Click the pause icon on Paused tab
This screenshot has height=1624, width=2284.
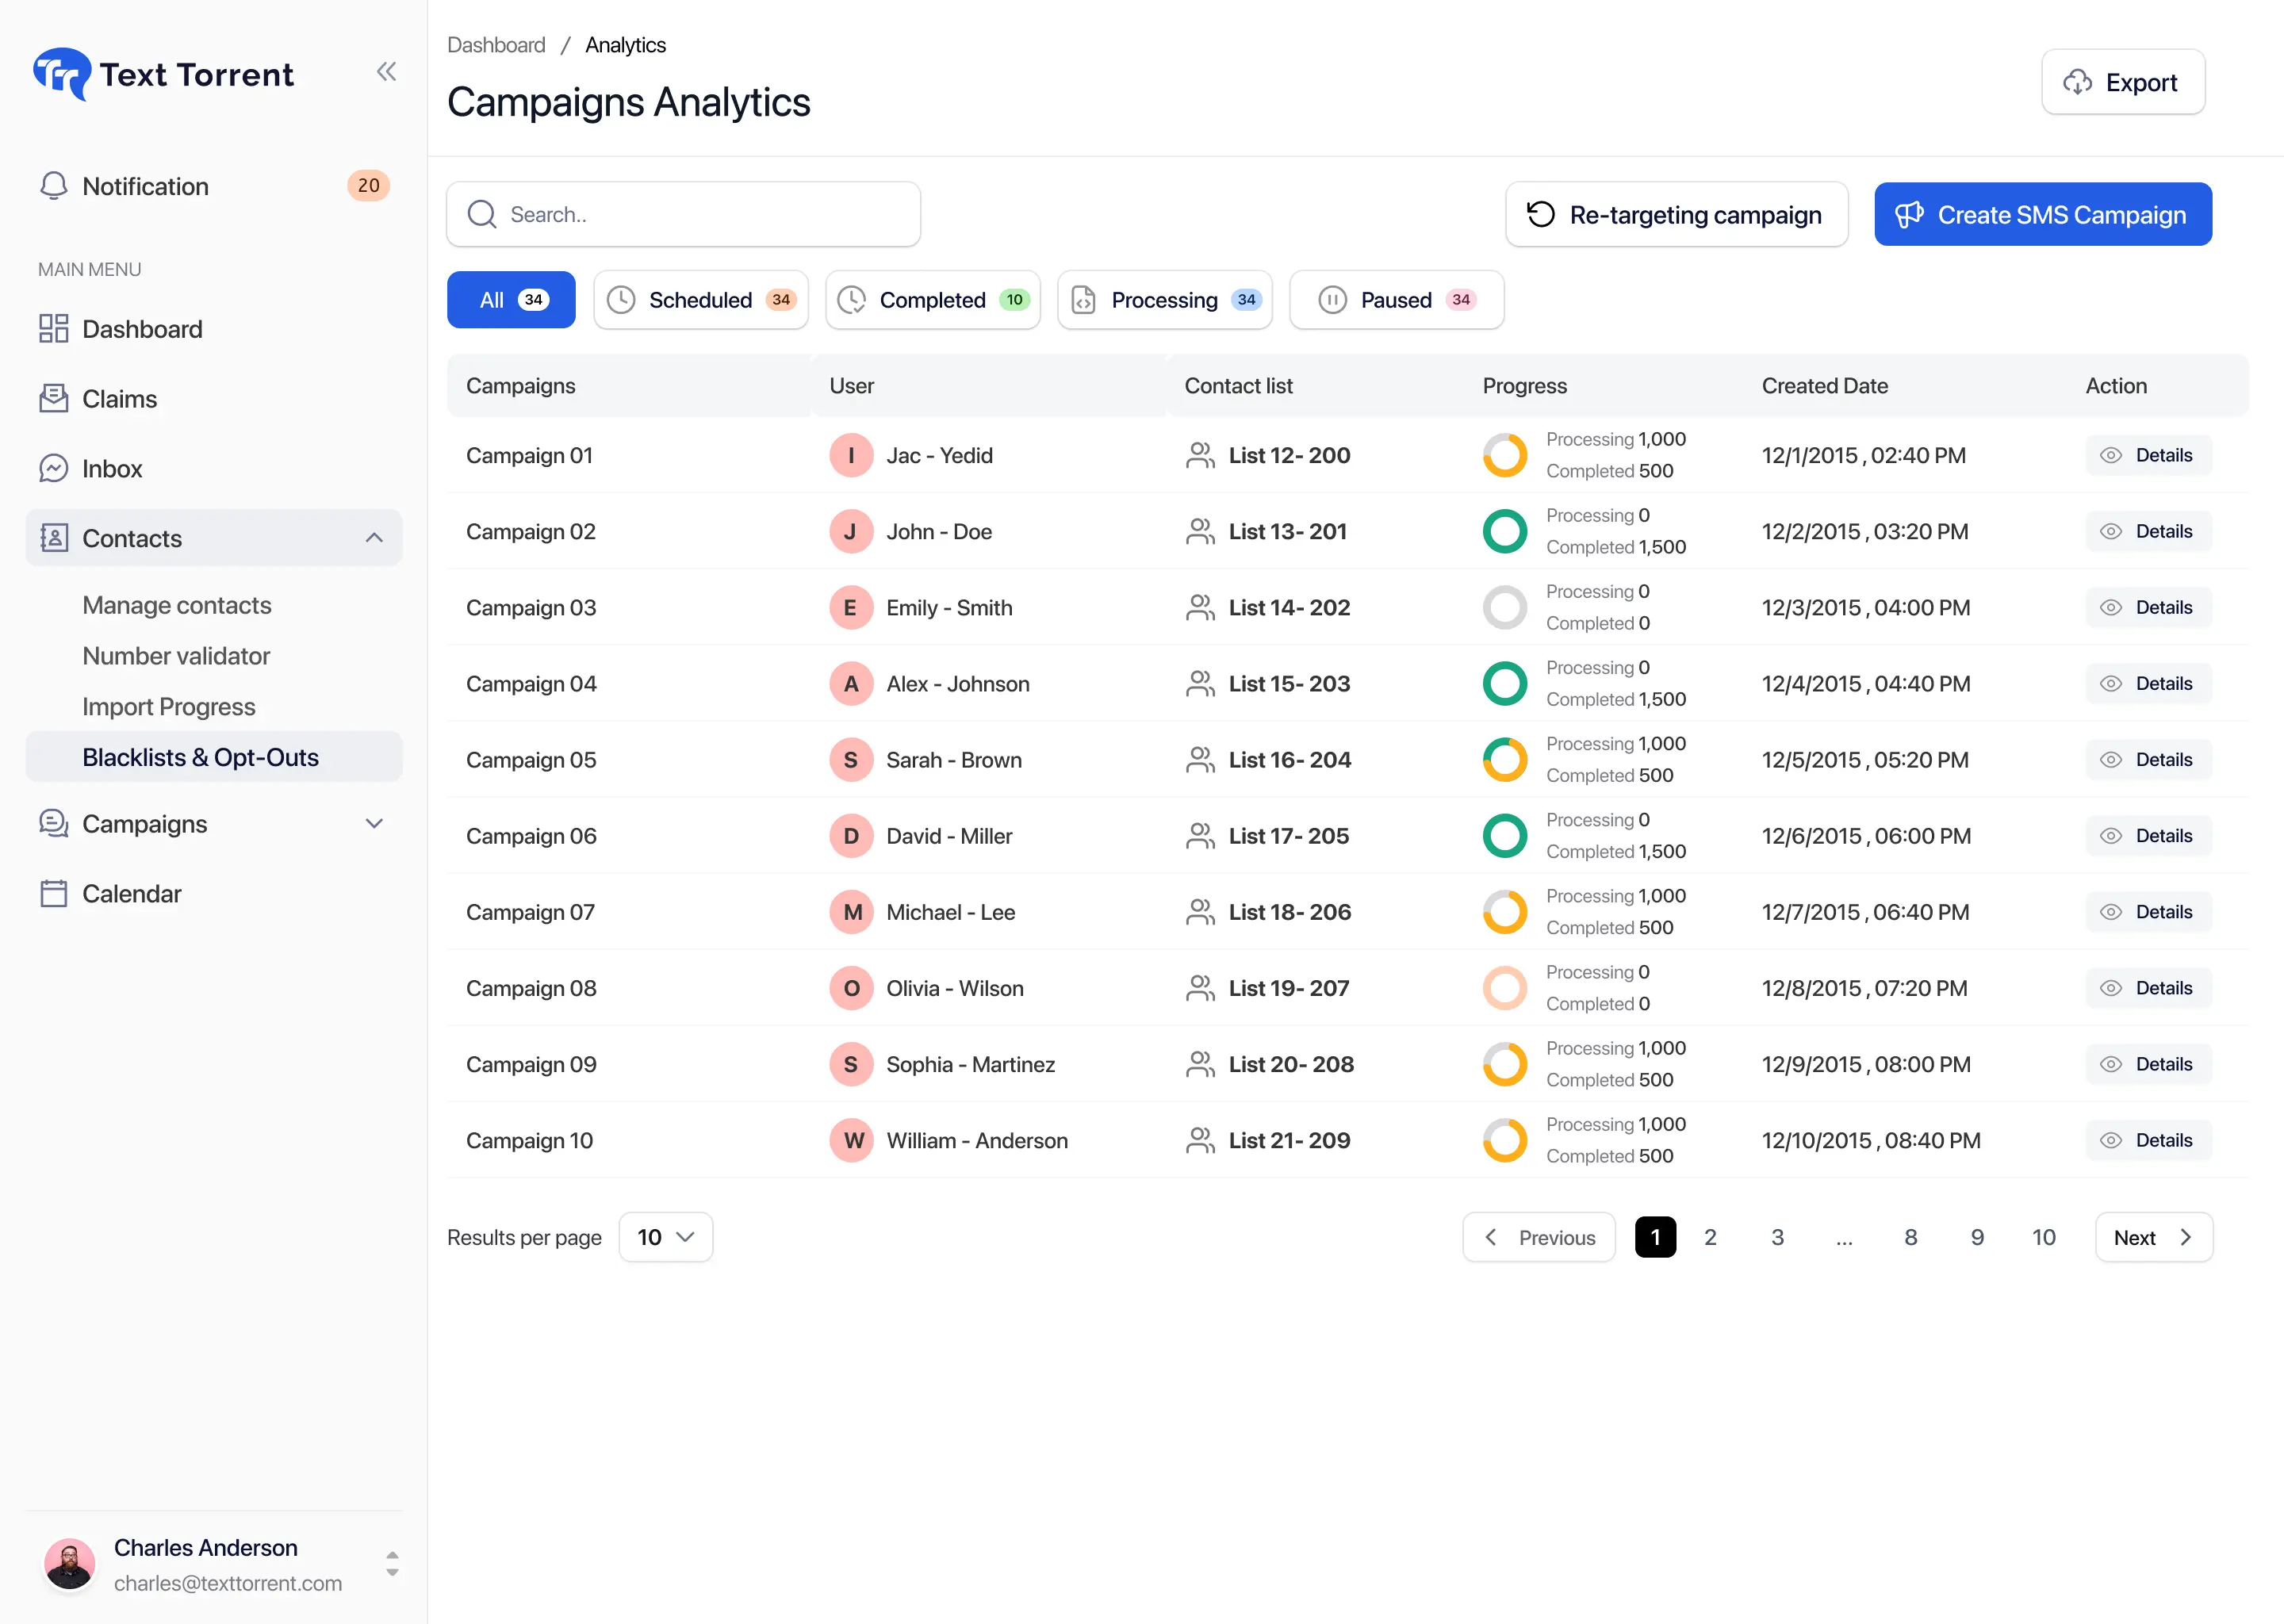pos(1332,300)
